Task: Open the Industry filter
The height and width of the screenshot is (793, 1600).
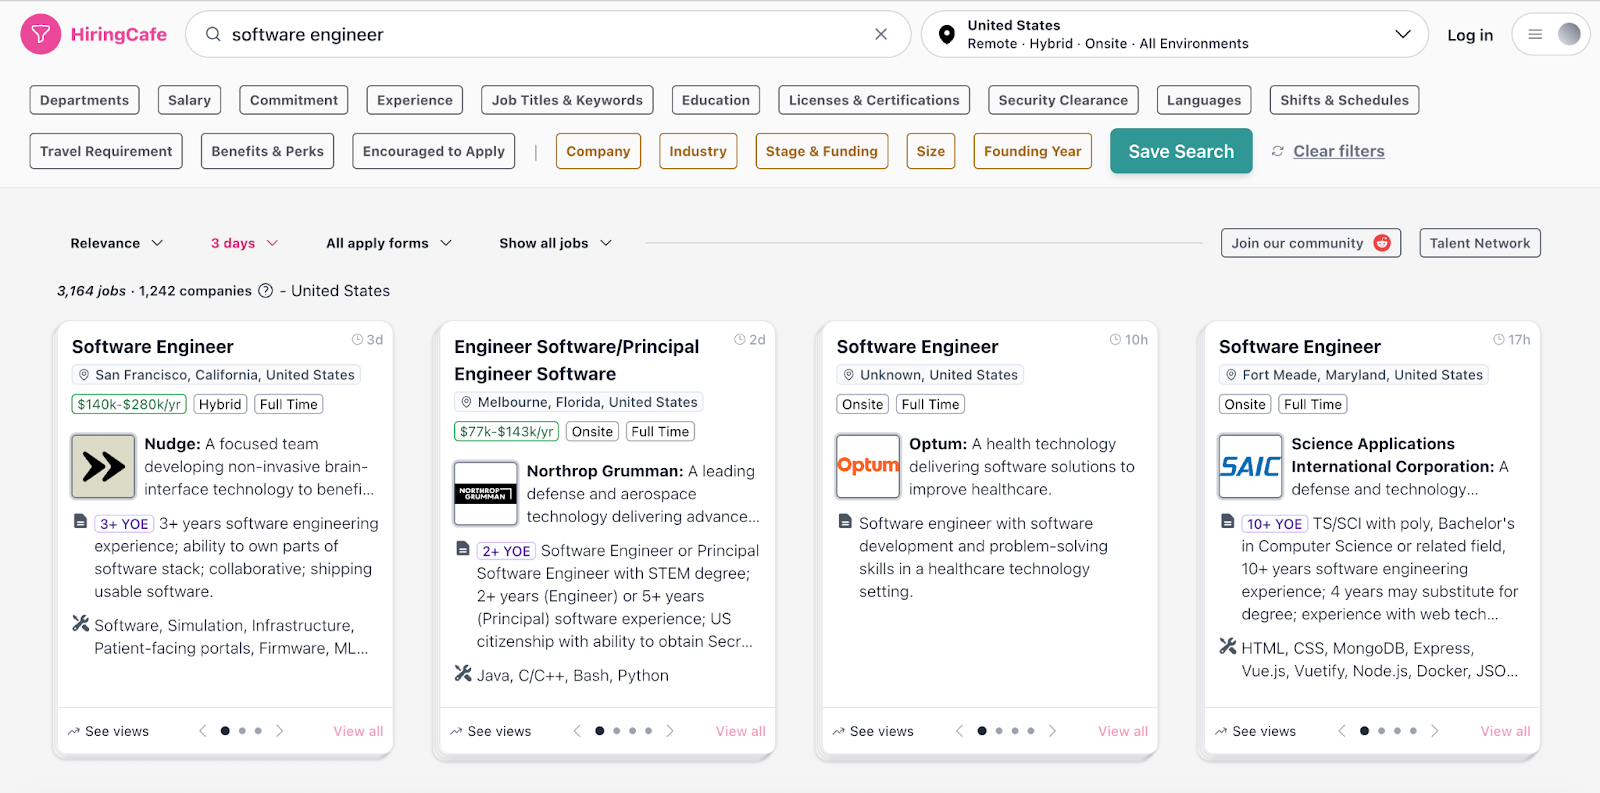Action: (x=698, y=151)
